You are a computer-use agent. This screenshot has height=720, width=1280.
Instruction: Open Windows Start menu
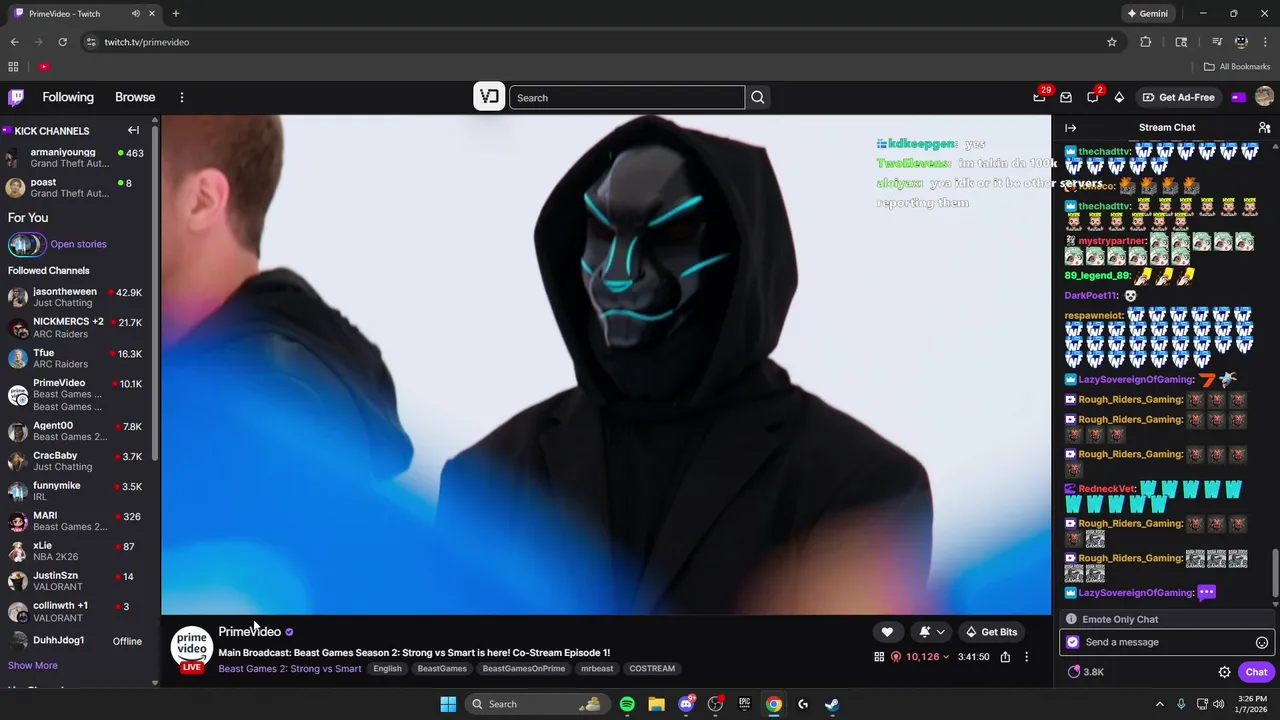pyautogui.click(x=448, y=704)
